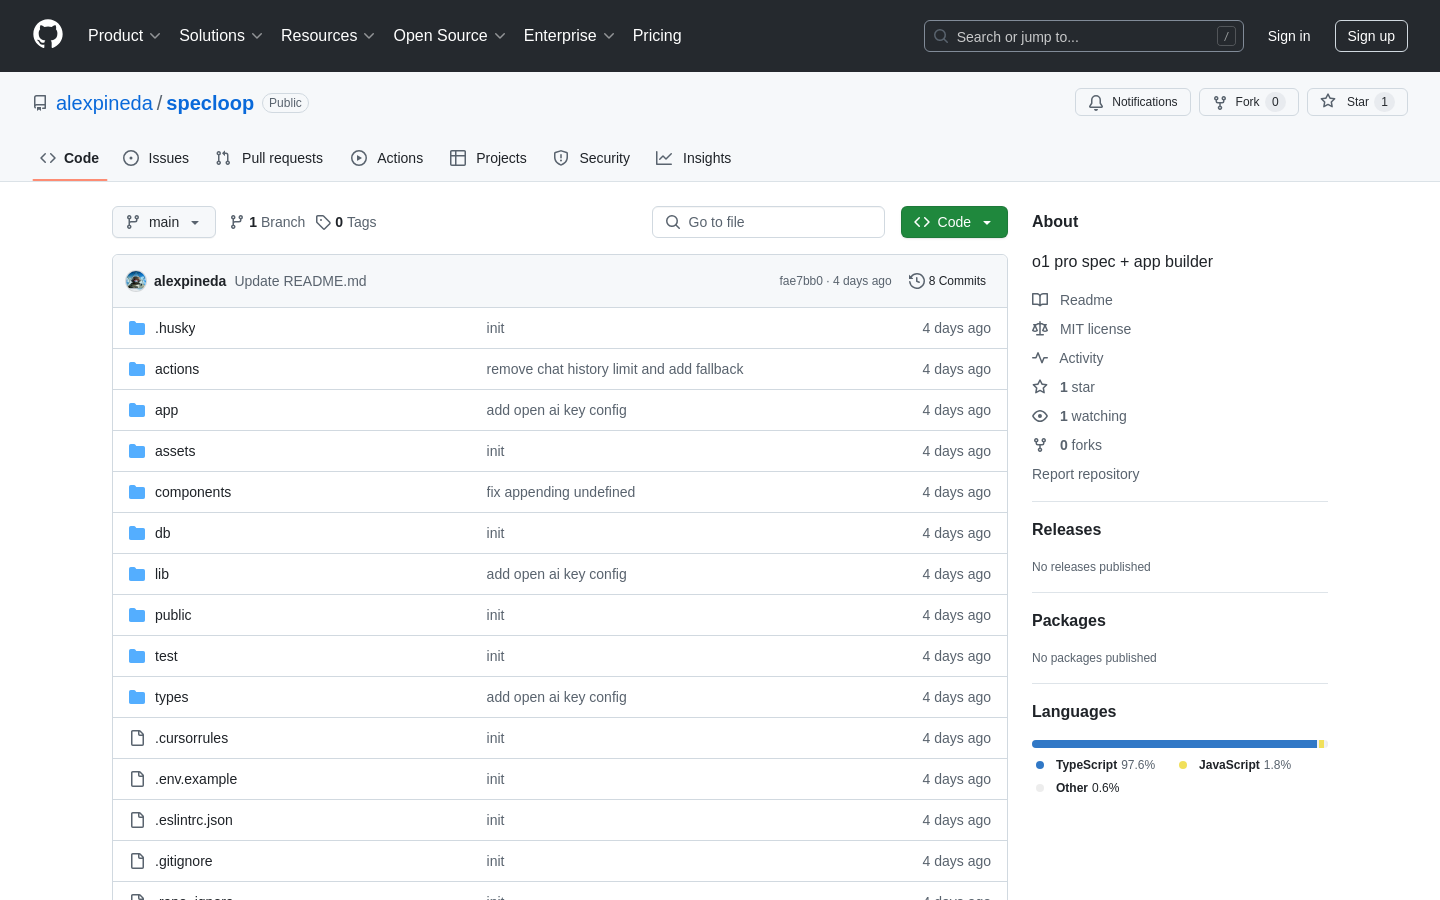Open the specloop repository link
The width and height of the screenshot is (1440, 900).
point(210,103)
